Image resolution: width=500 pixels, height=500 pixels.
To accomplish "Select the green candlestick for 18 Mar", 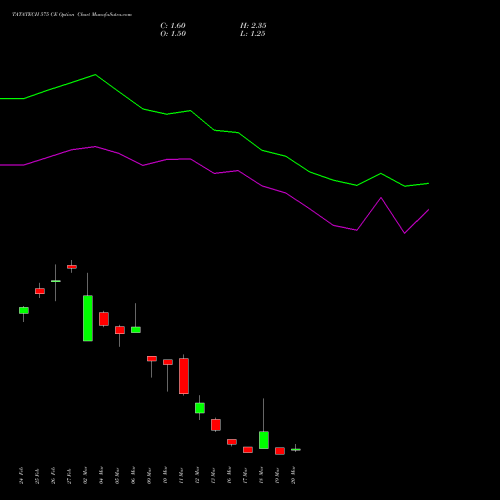I will tap(264, 440).
